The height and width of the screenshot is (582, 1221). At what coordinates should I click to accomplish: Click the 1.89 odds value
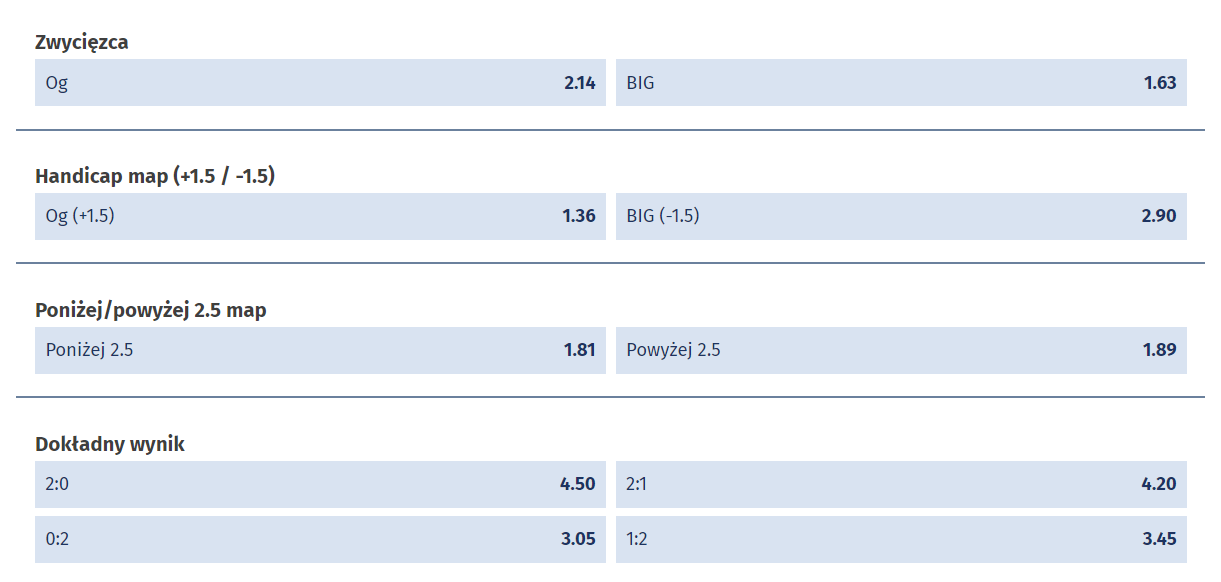[1159, 350]
